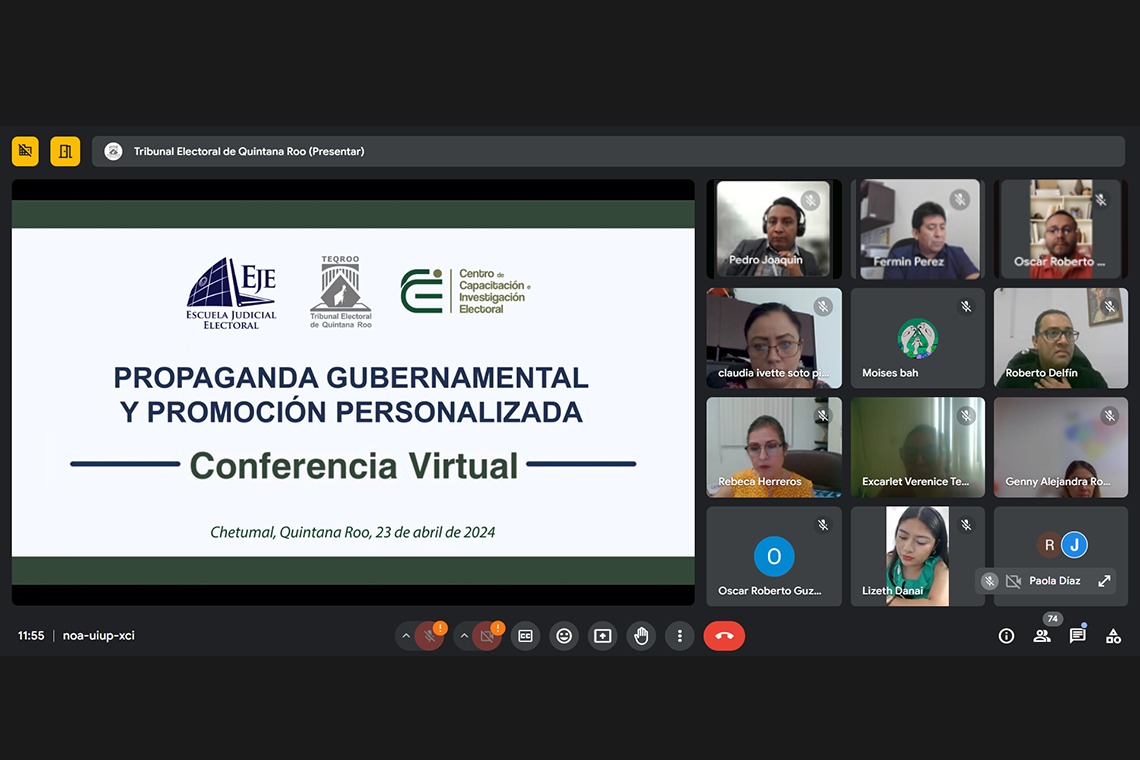The image size is (1140, 760).
Task: Turn on closed captions
Action: [x=525, y=636]
